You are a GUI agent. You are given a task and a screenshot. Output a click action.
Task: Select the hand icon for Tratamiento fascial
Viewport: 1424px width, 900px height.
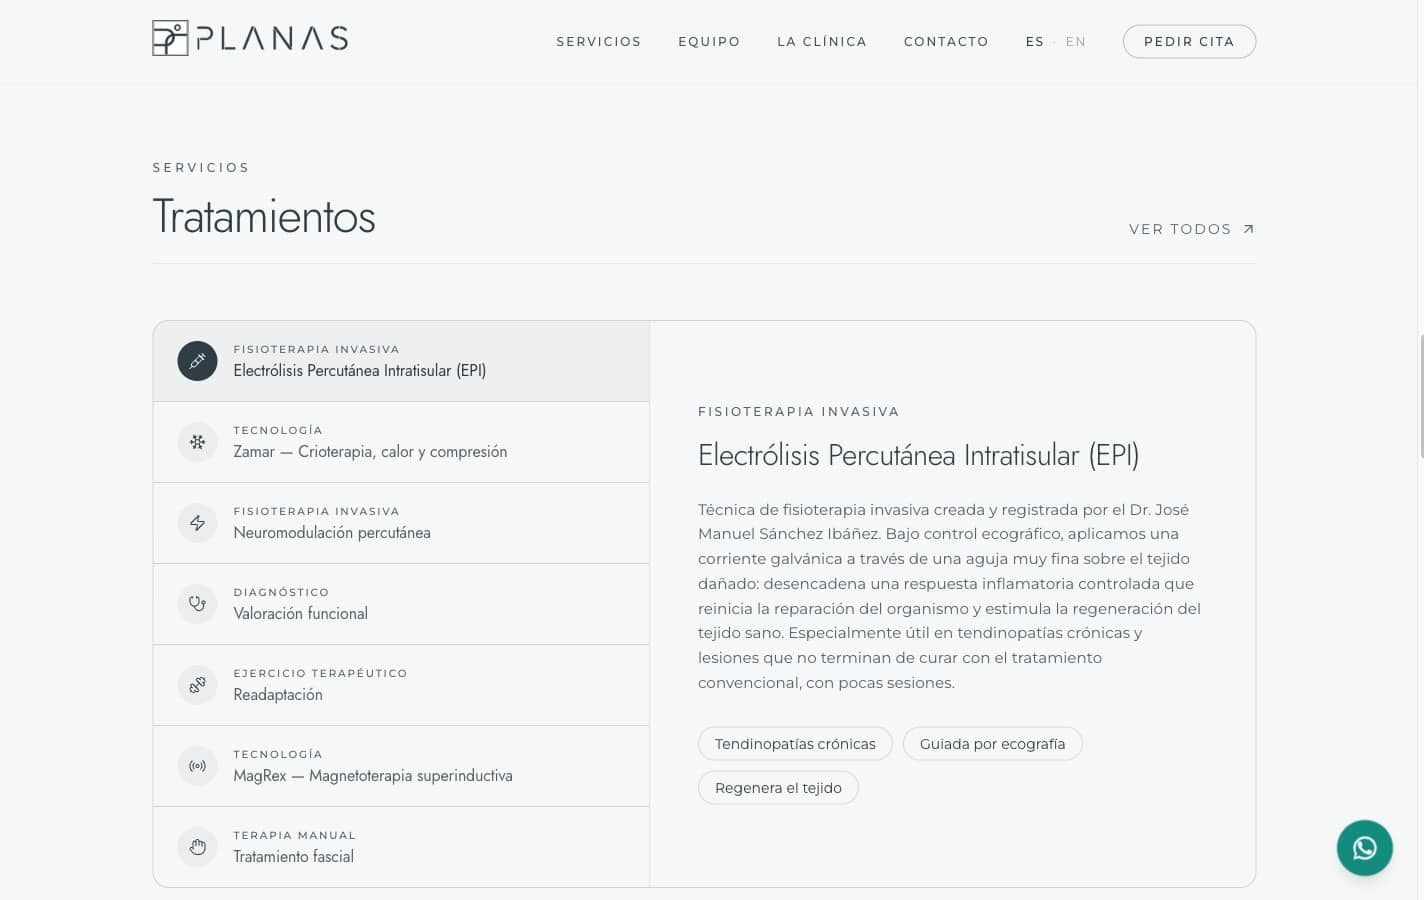(197, 847)
